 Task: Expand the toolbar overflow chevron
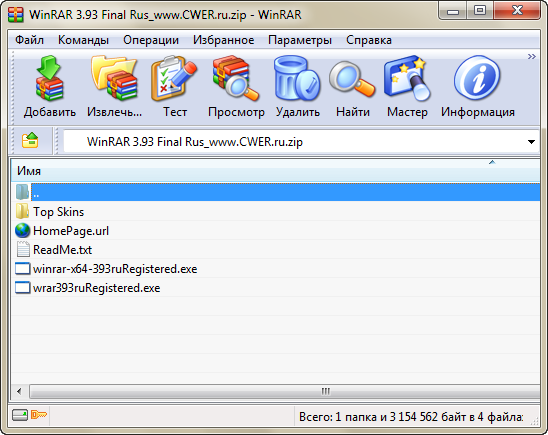point(532,57)
